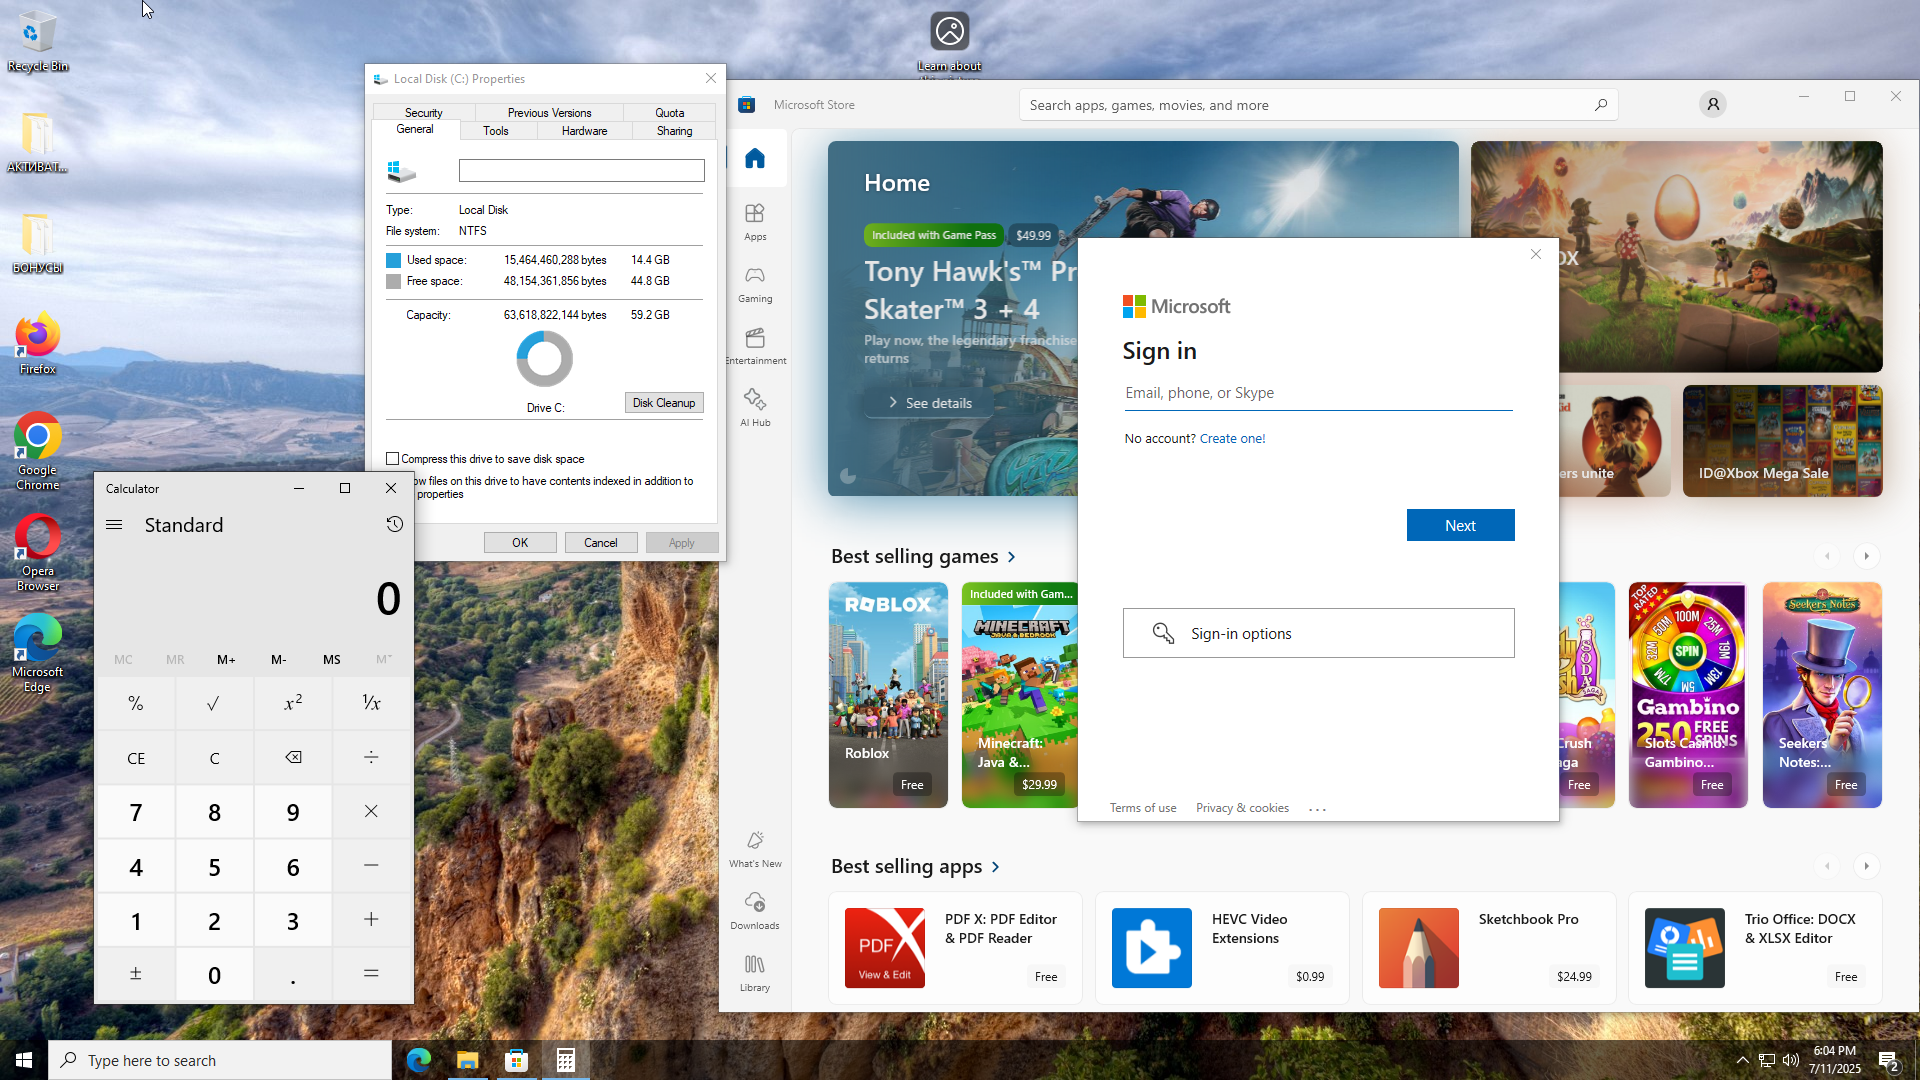Open Downloads in Store sidebar
Screen dimensions: 1920x1080
click(x=755, y=911)
